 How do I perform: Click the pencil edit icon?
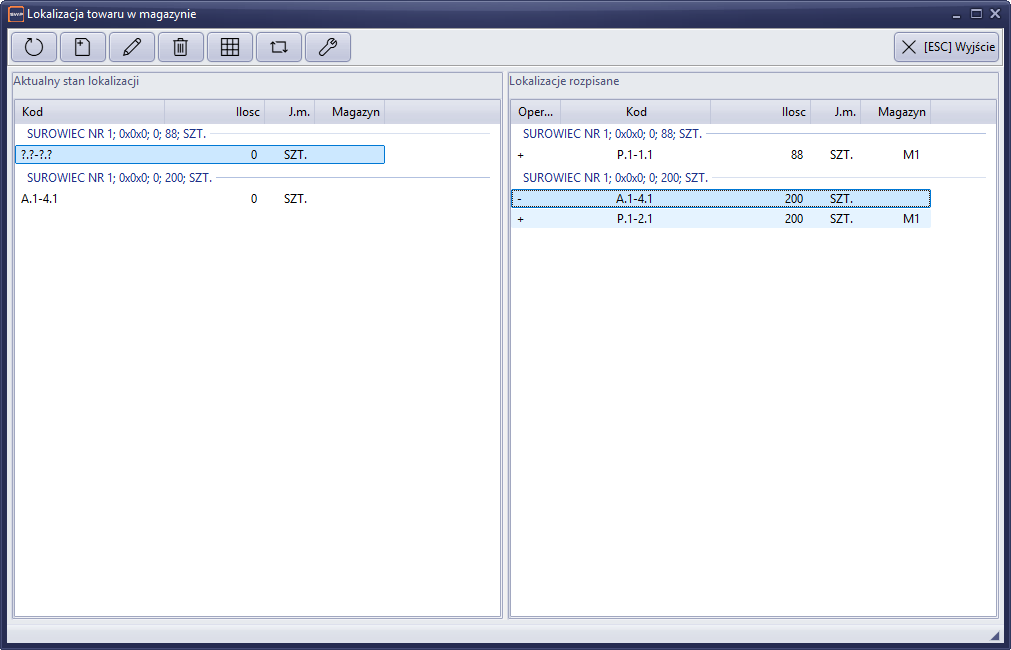(x=132, y=47)
